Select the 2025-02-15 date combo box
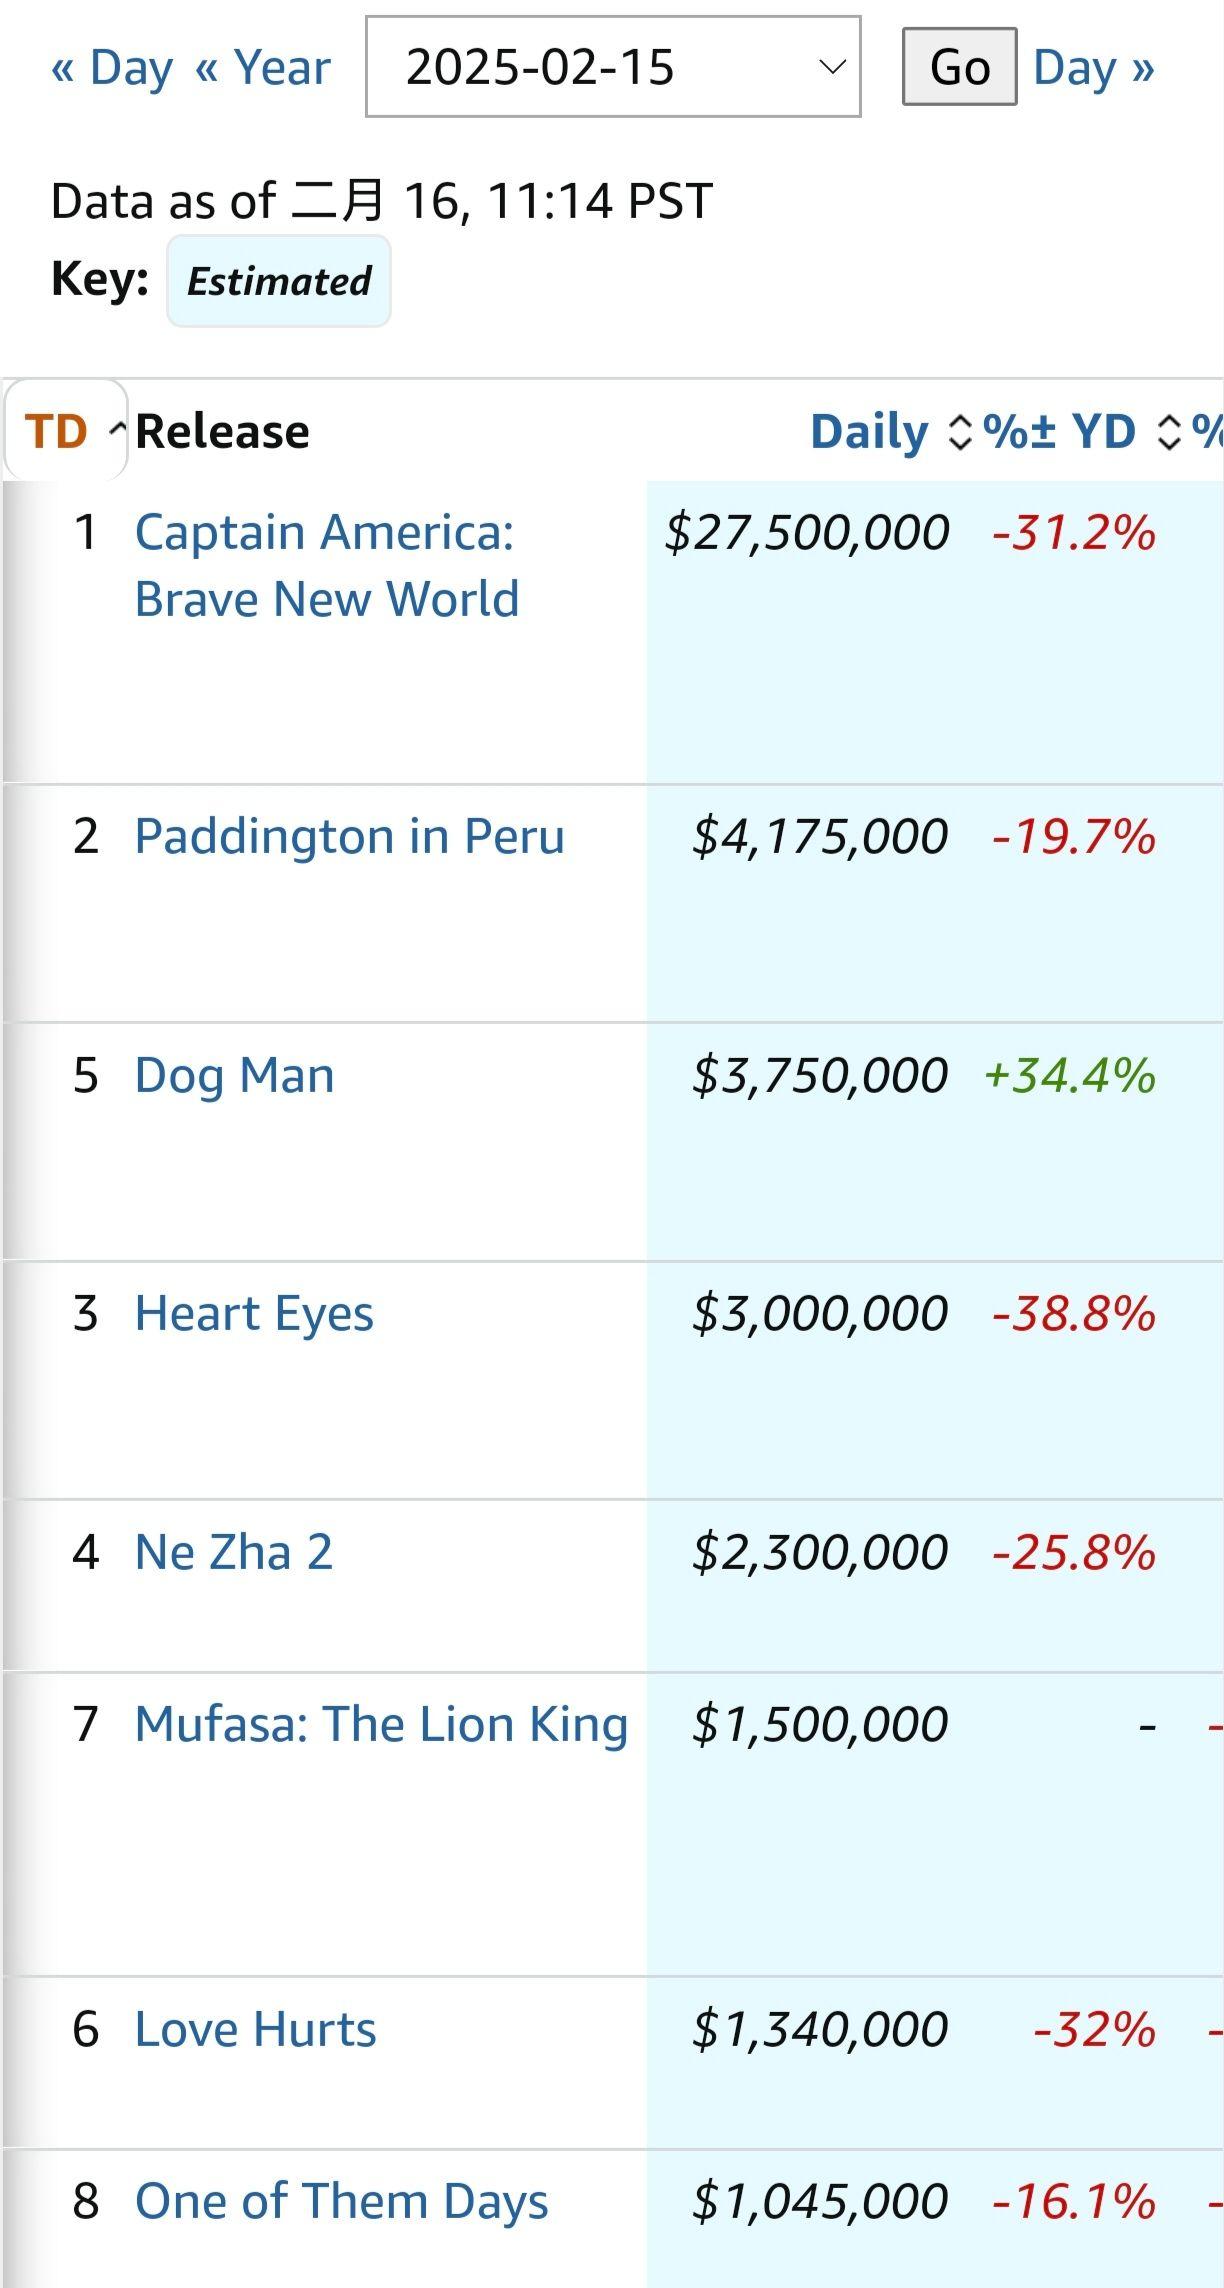Screen dimensions: 1224x2288 (613, 67)
